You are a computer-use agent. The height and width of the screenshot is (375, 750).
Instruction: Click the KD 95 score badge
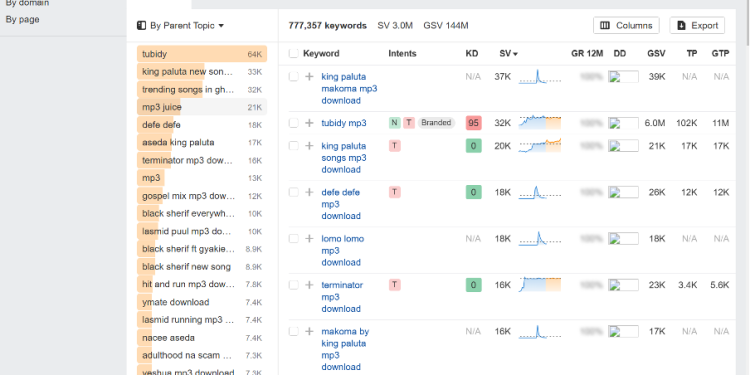point(474,123)
